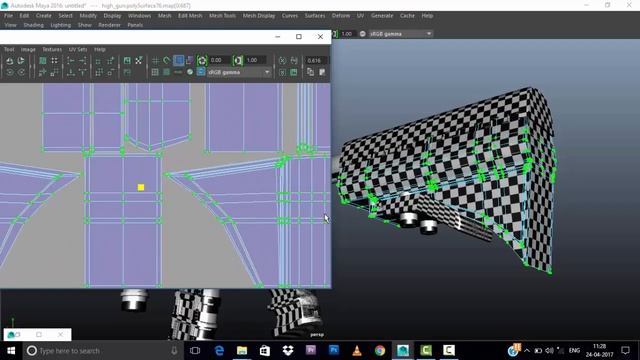Click the first flip UVs icon in UV editor
The height and width of the screenshot is (360, 640).
(x=10, y=61)
